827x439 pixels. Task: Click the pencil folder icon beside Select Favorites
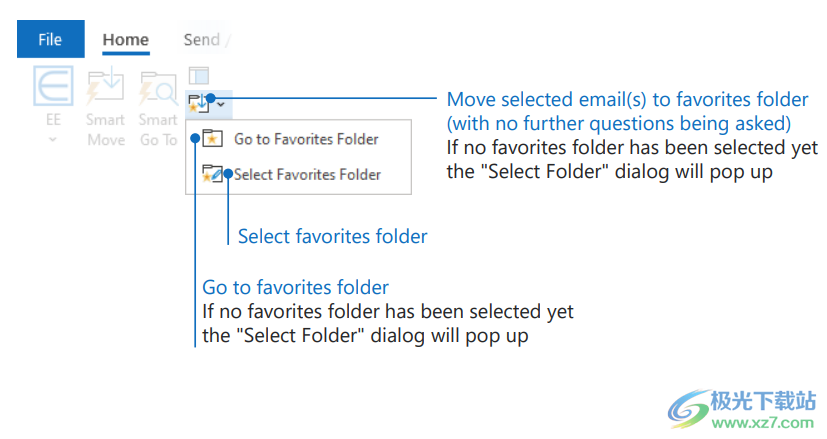211,174
